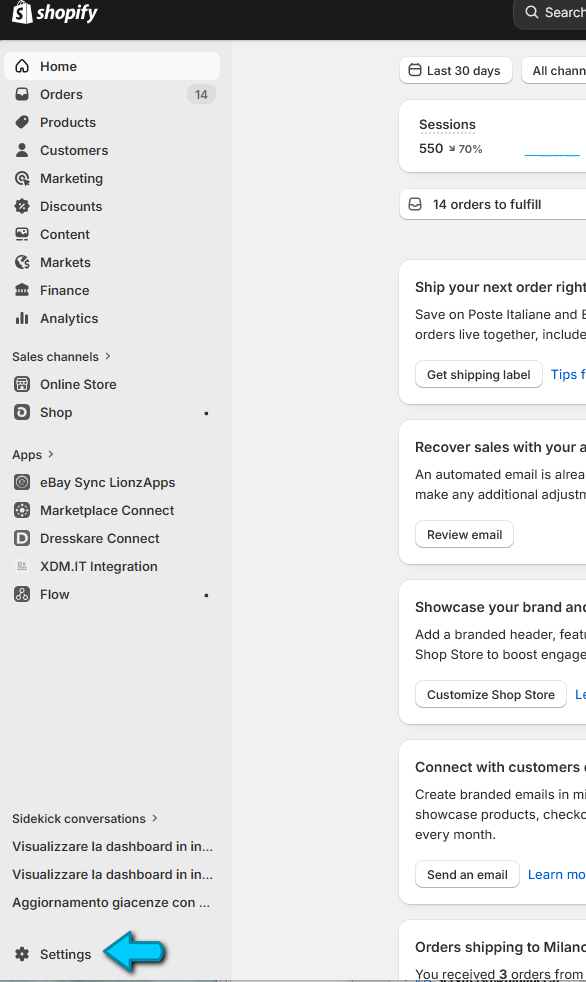Open the Tips link beside shipping label

(x=568, y=375)
